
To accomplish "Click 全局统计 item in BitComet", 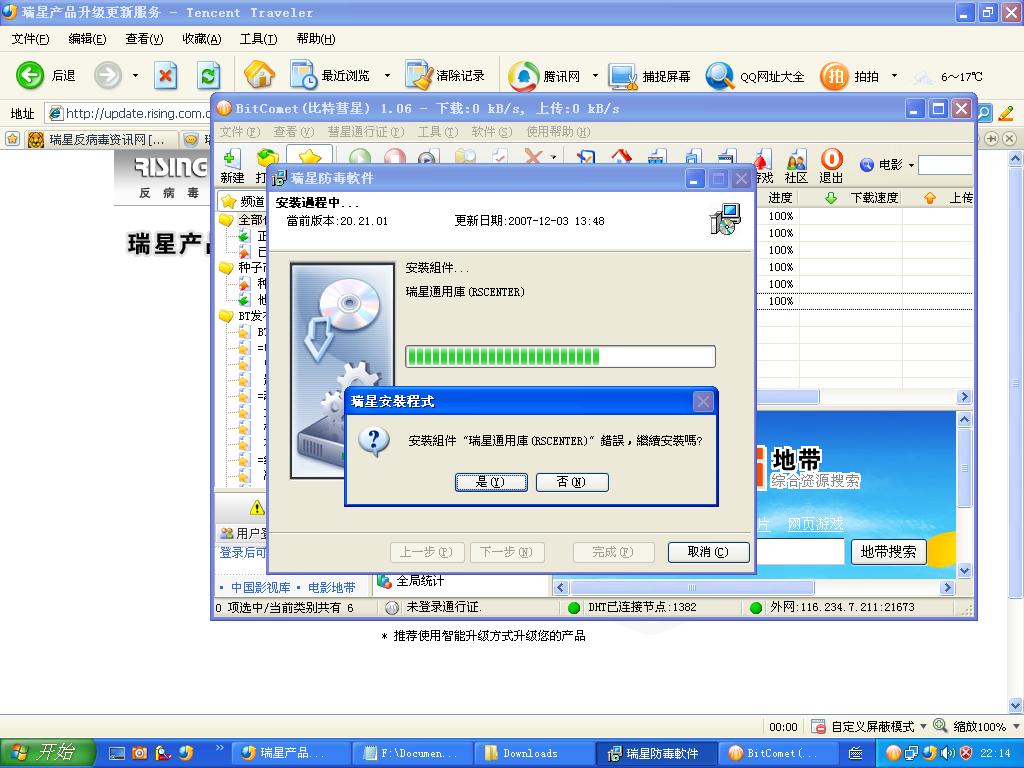I will tap(411, 581).
